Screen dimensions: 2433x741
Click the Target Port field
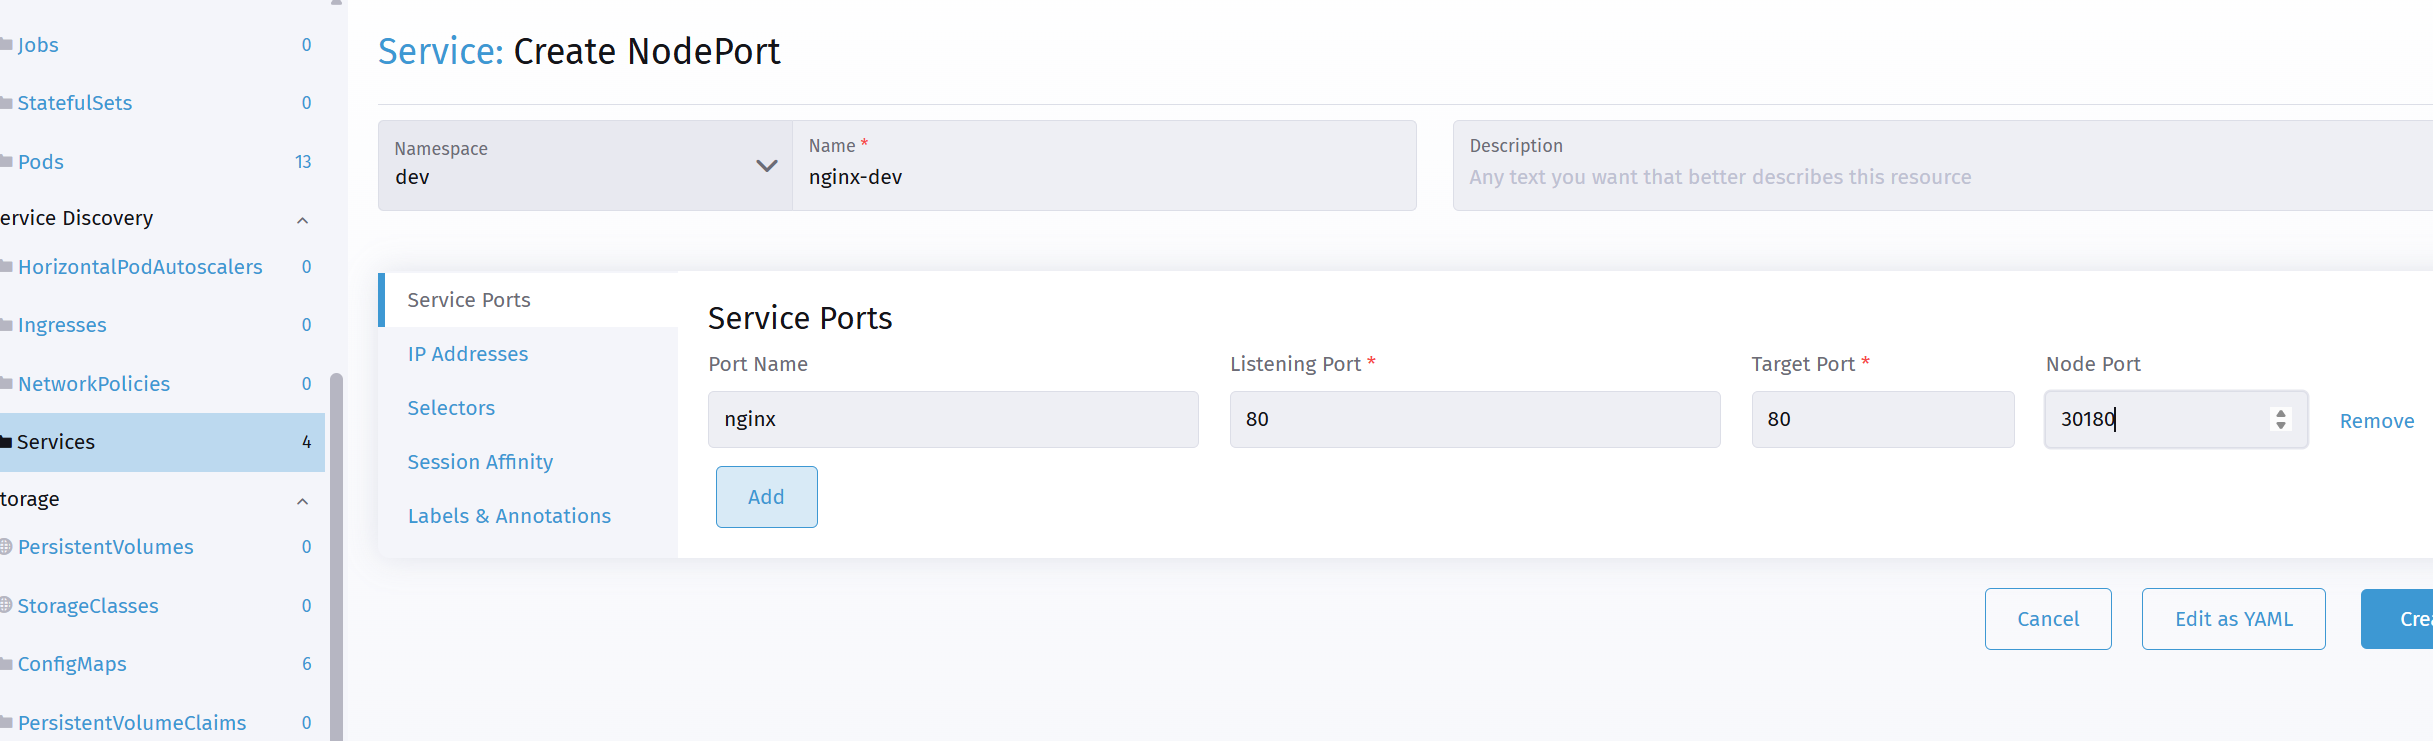(1883, 419)
